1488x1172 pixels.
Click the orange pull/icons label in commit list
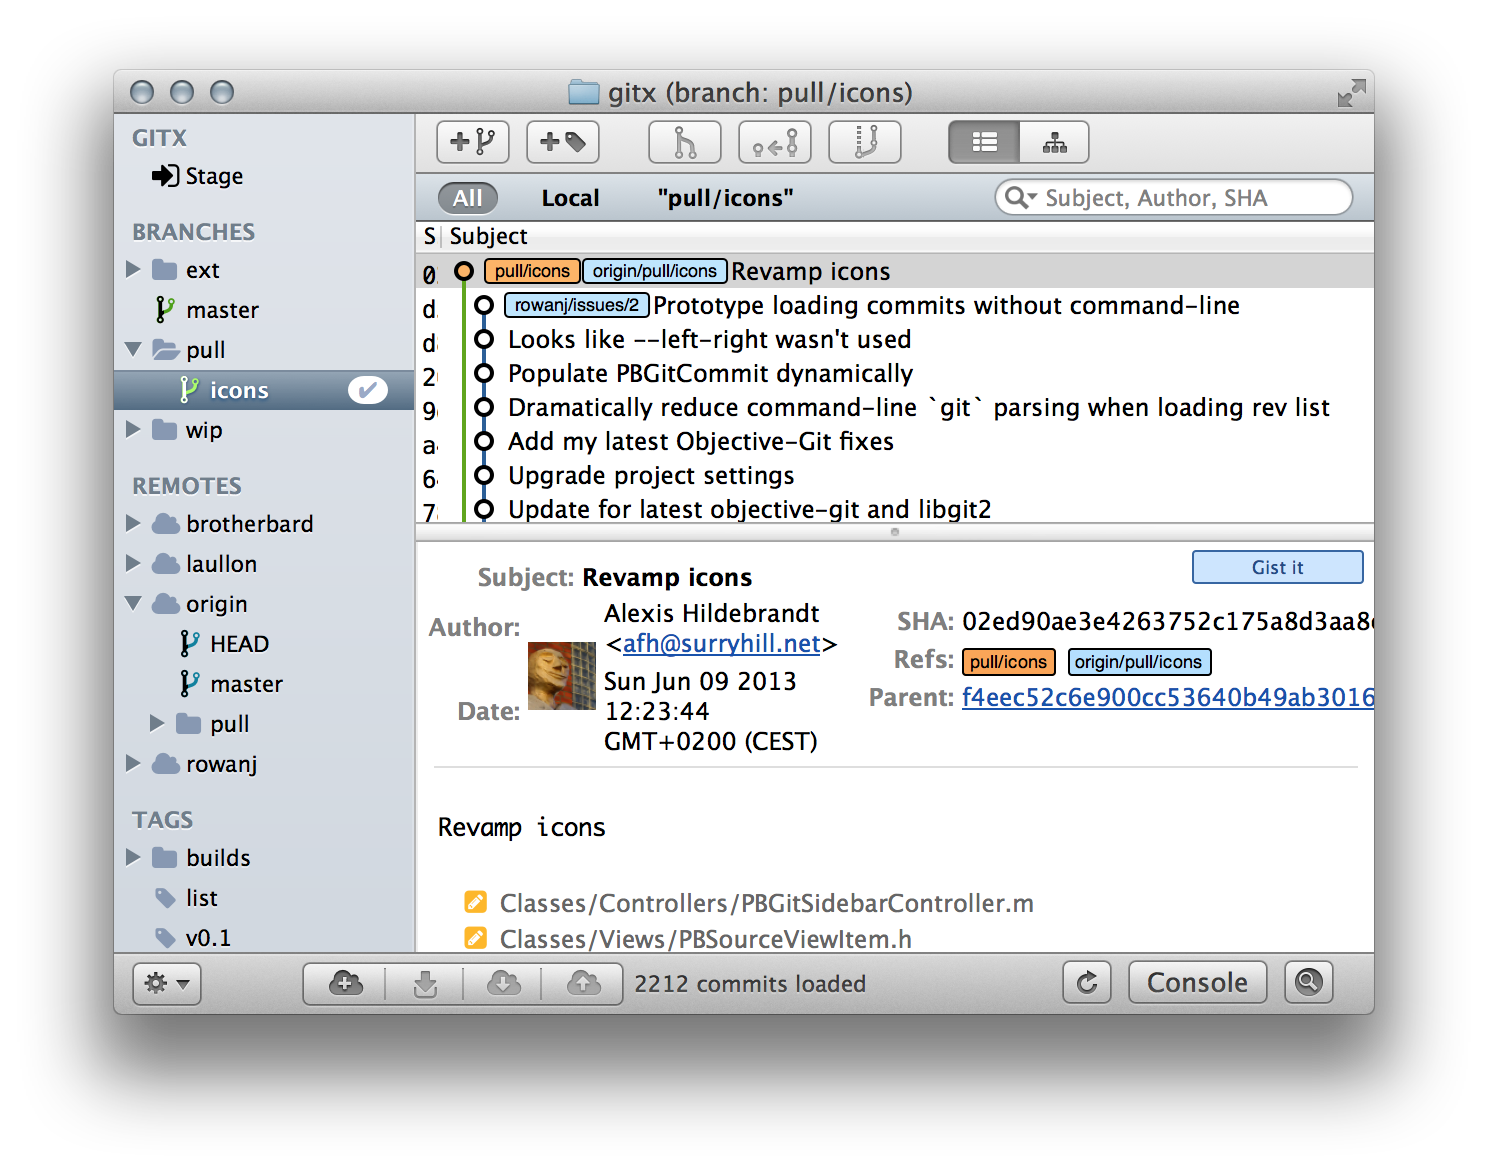point(532,271)
